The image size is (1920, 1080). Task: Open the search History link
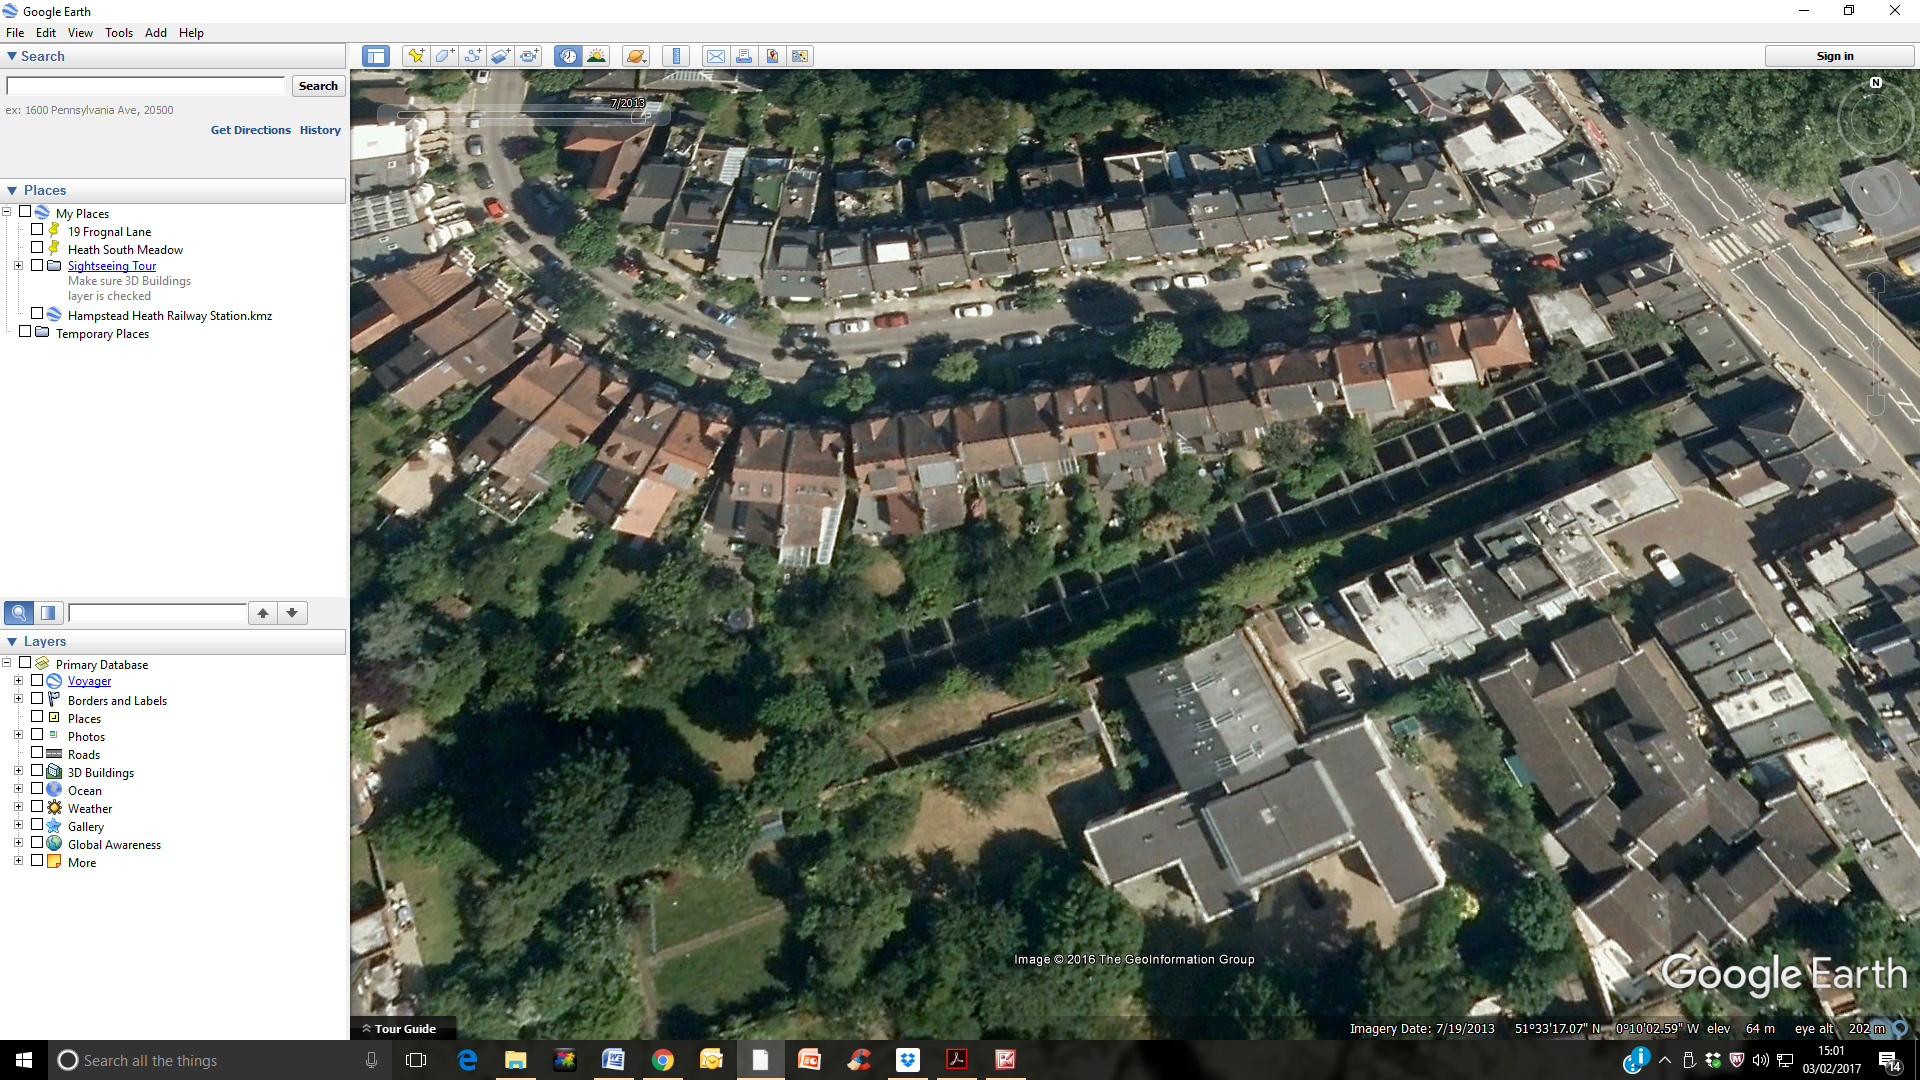click(320, 130)
